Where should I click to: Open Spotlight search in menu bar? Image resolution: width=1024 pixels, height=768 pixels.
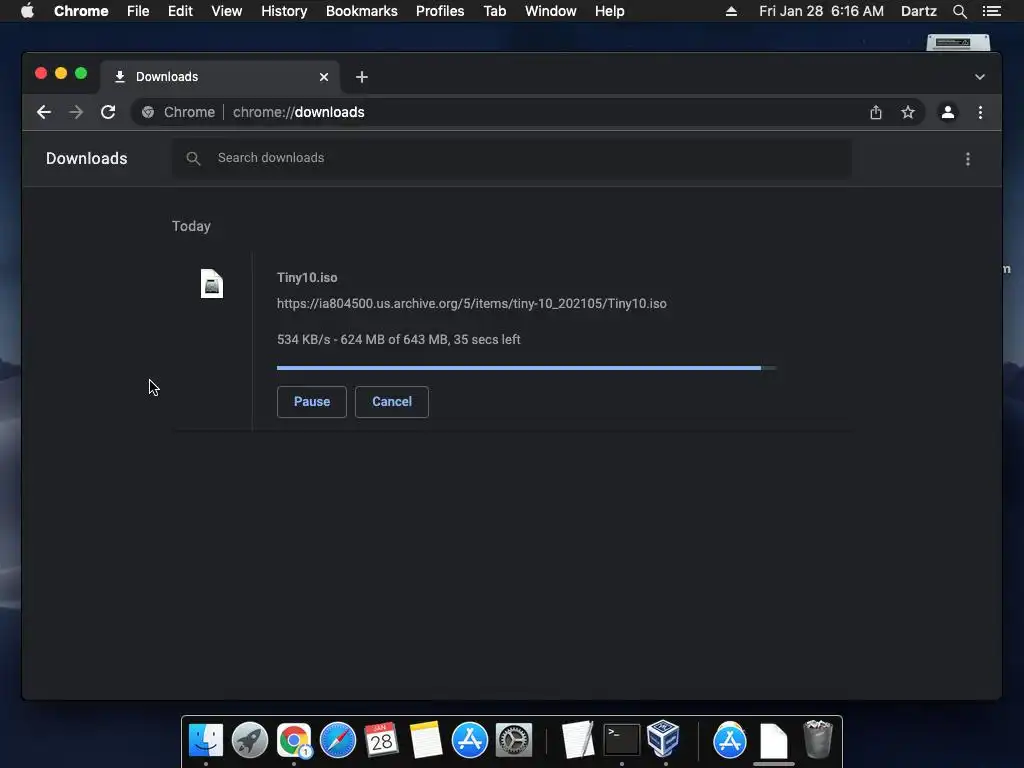[x=959, y=11]
